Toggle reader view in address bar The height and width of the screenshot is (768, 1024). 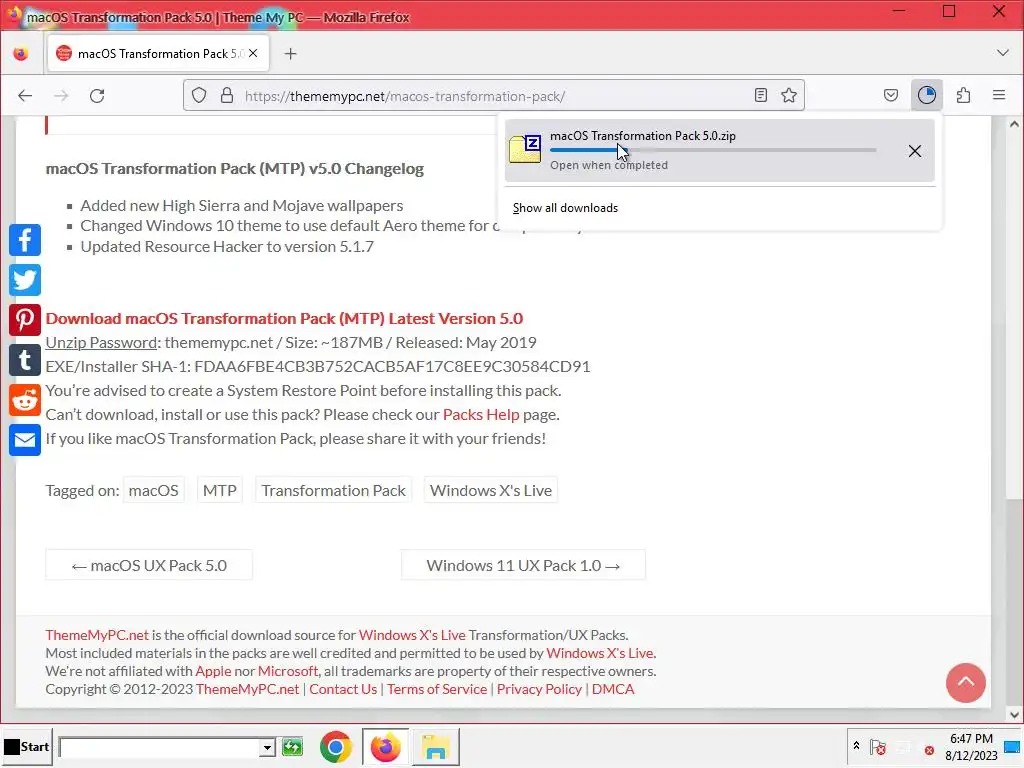coord(761,95)
